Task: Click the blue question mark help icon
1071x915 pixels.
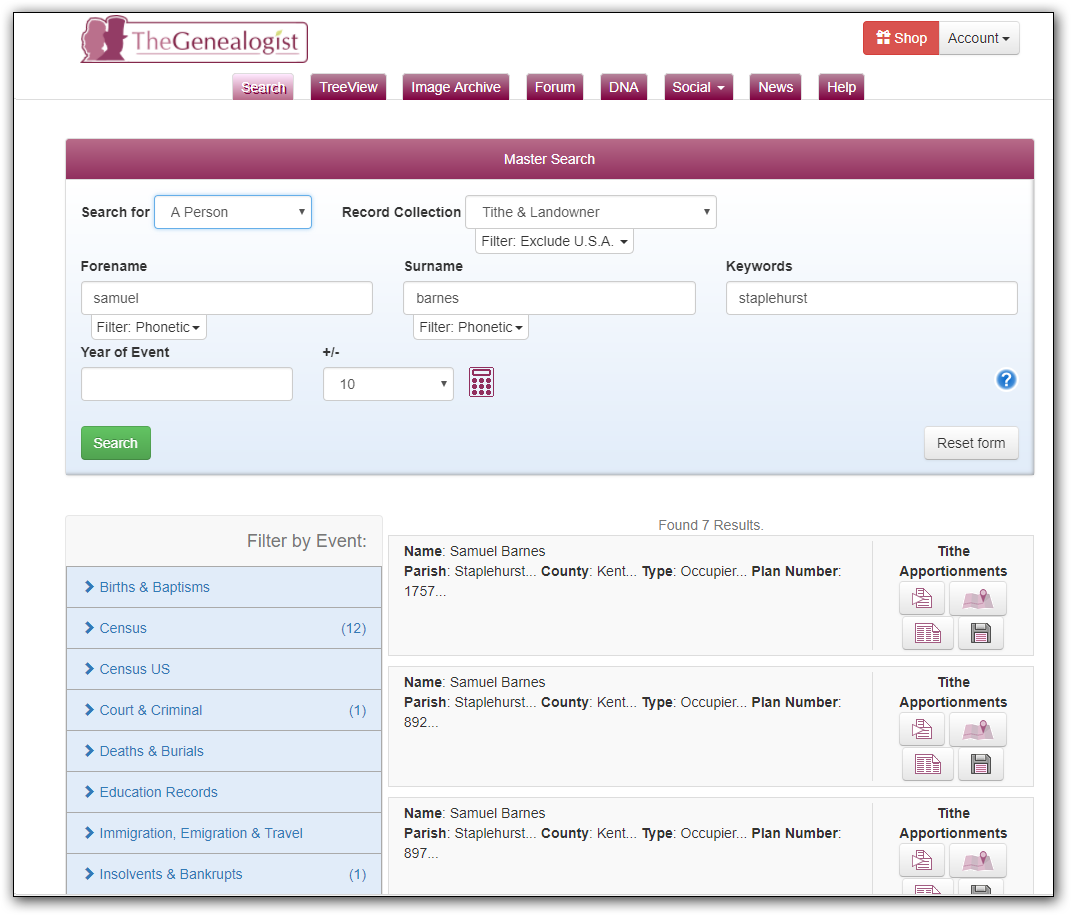Action: point(1006,380)
